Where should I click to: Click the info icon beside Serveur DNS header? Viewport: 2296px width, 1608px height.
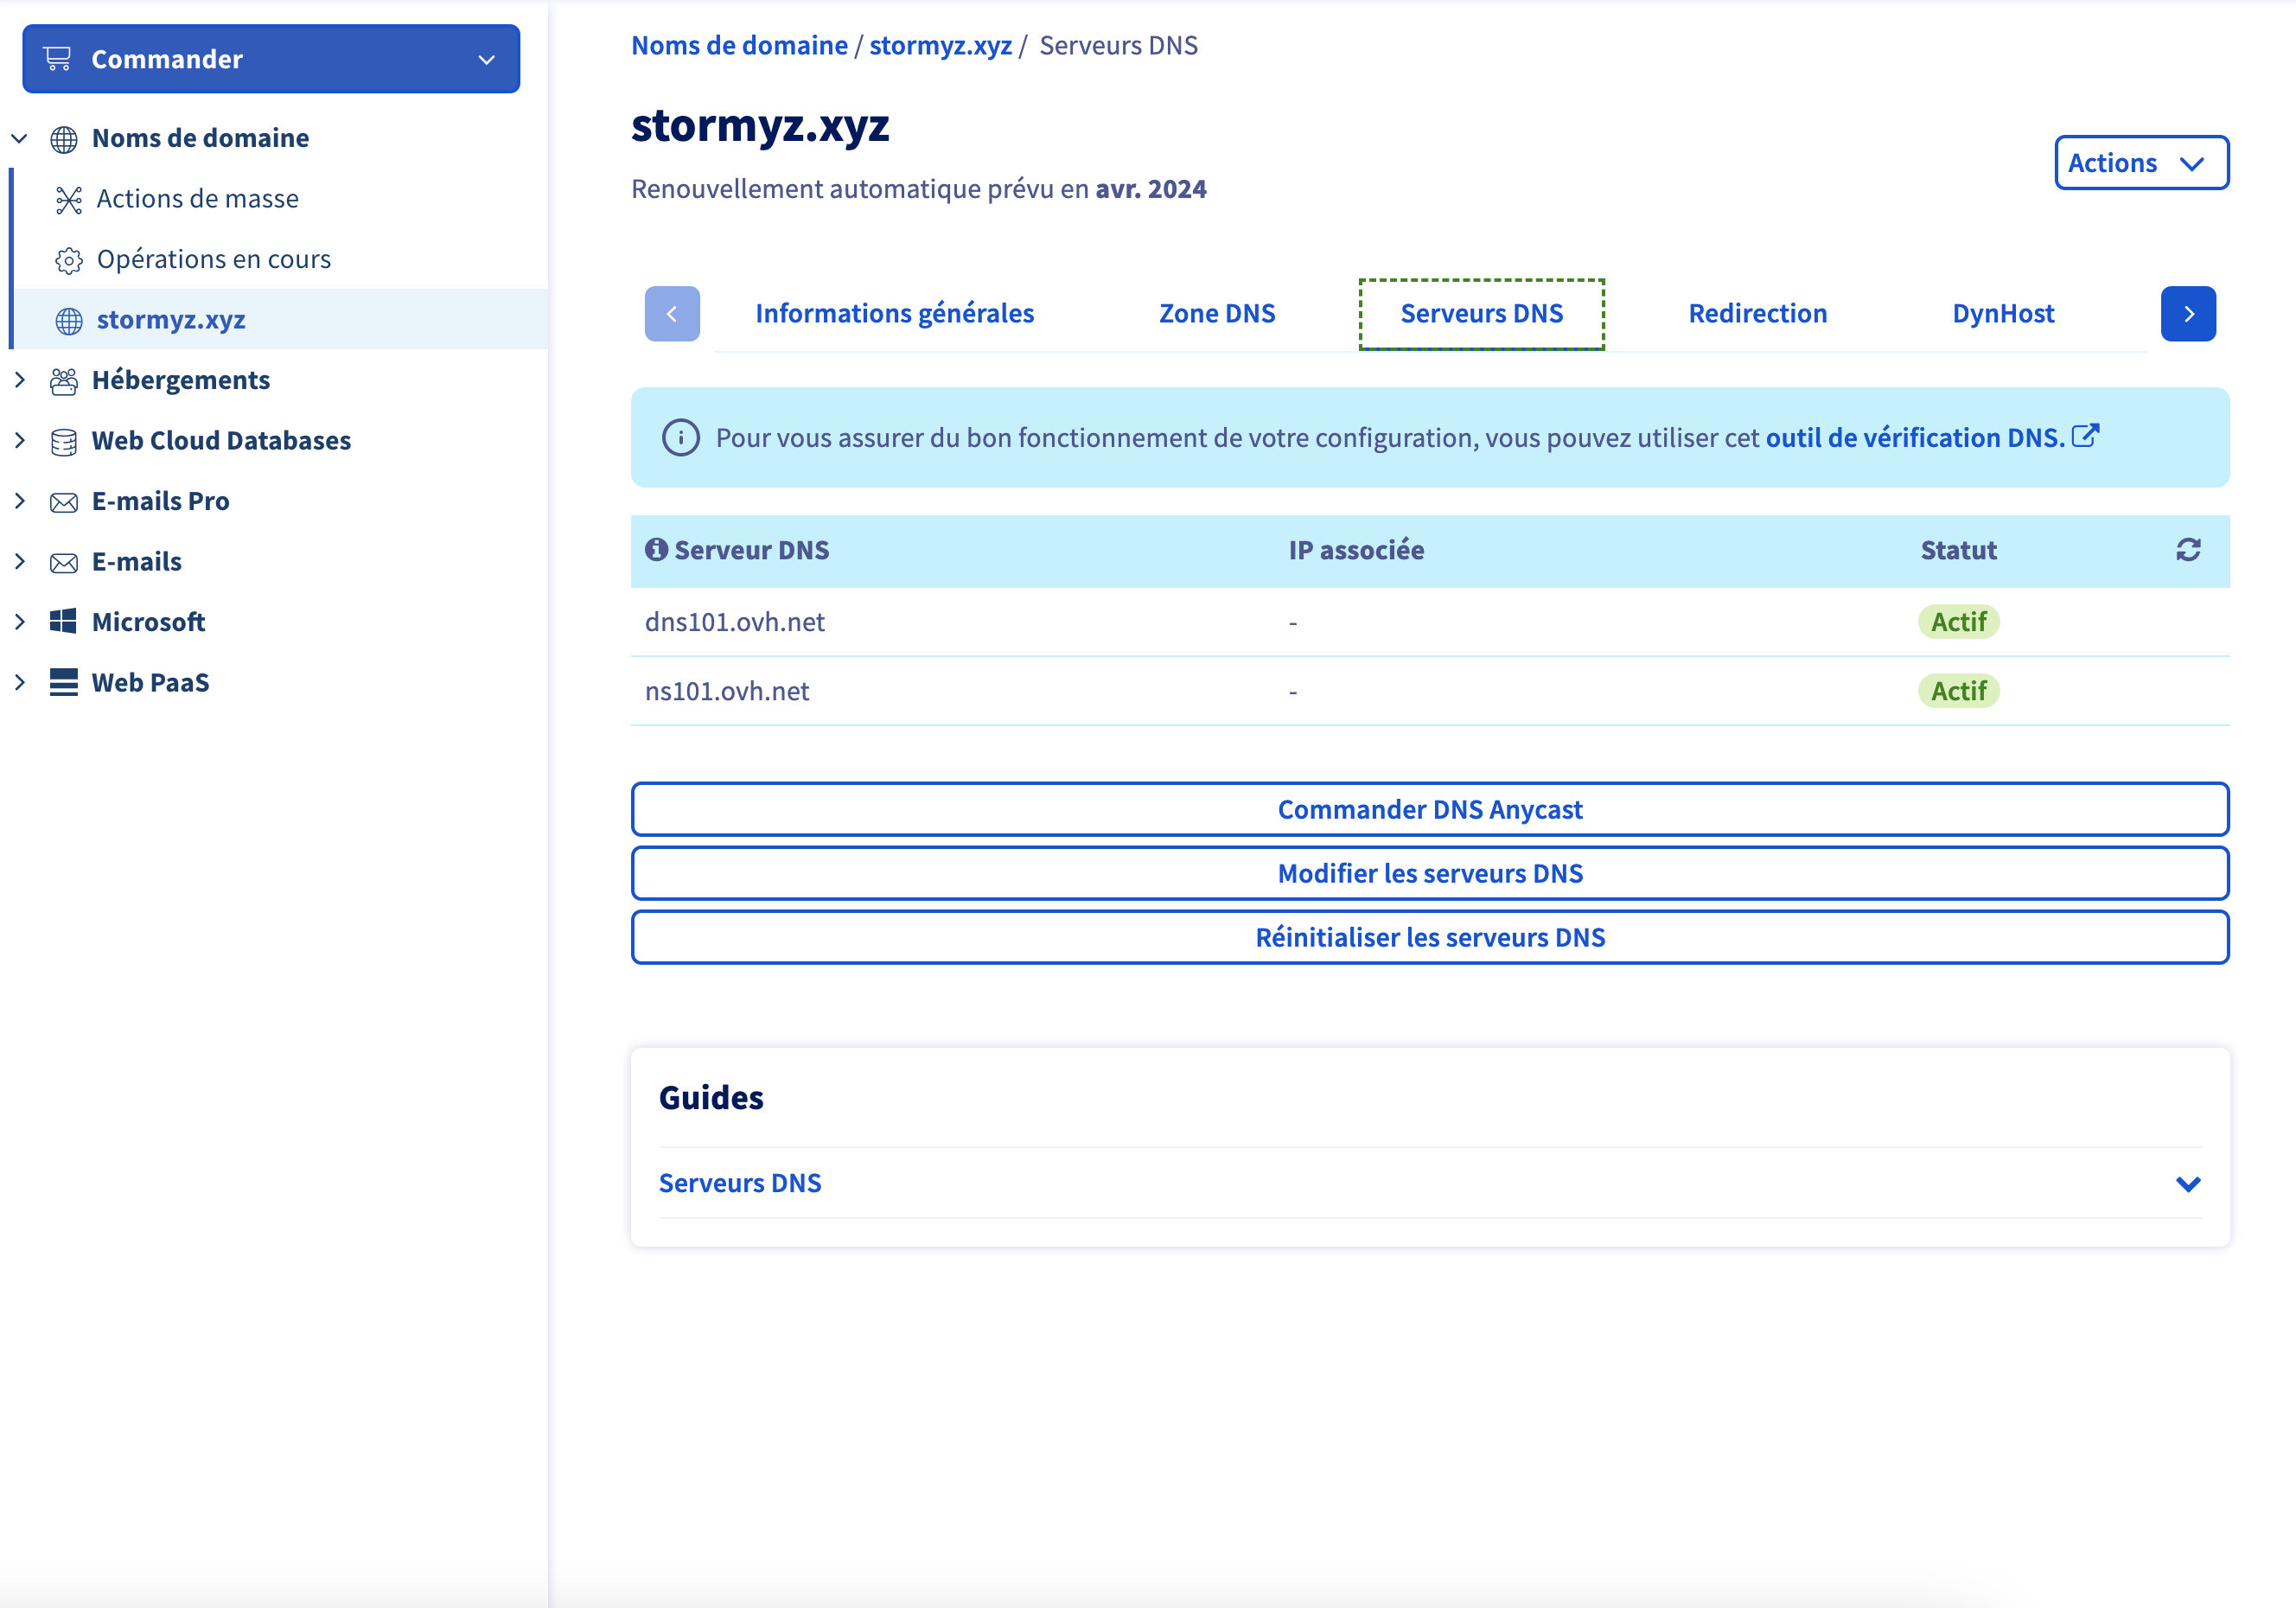[x=656, y=549]
